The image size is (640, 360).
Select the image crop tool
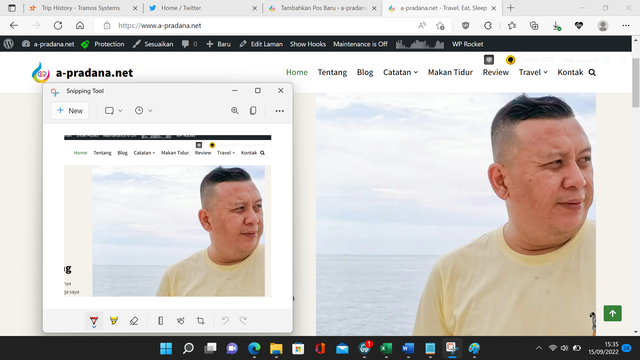(200, 321)
